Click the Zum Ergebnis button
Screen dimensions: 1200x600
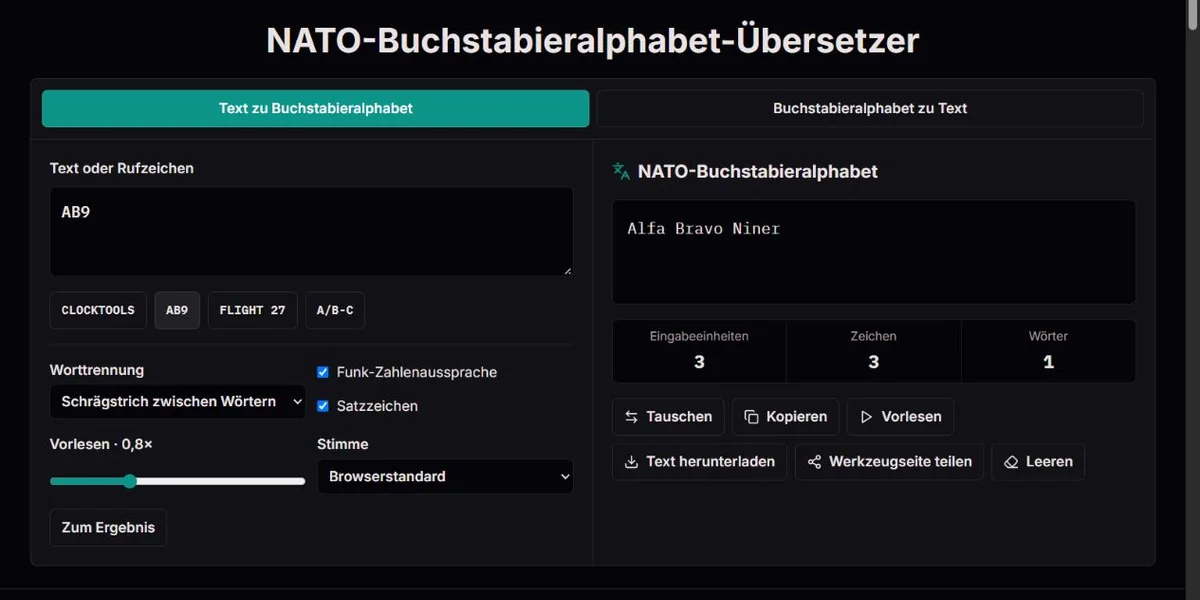click(108, 528)
